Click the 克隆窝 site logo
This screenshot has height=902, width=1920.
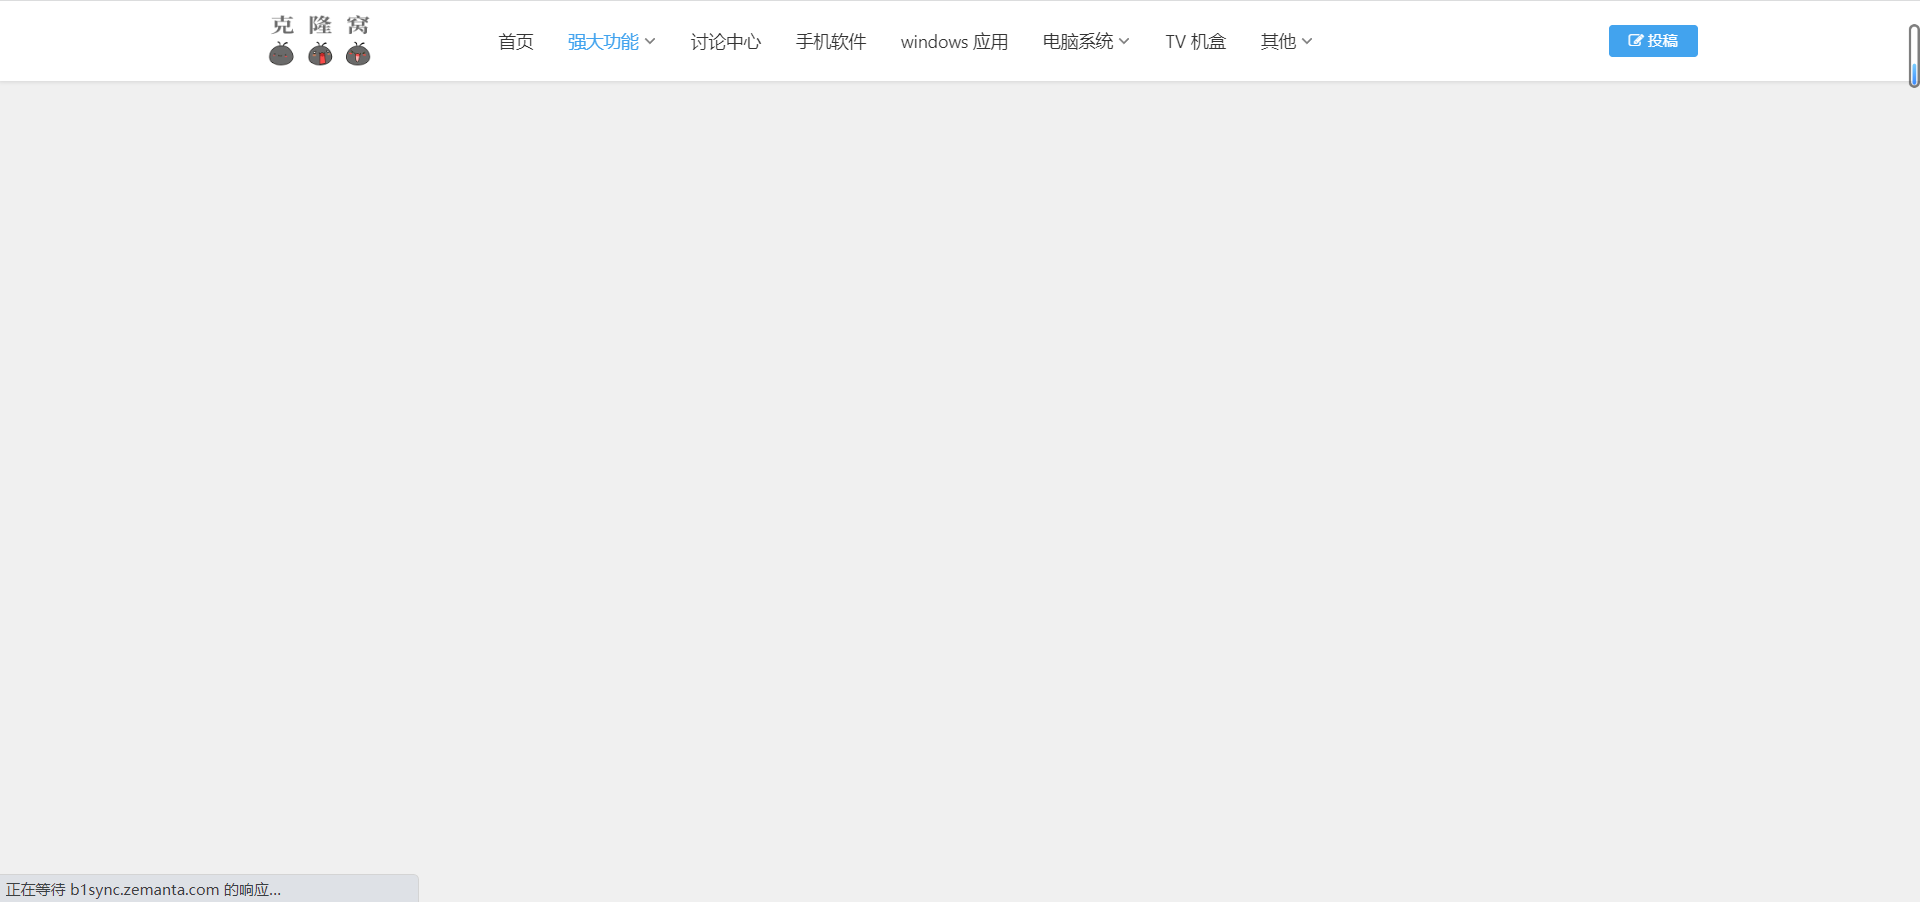click(x=320, y=41)
